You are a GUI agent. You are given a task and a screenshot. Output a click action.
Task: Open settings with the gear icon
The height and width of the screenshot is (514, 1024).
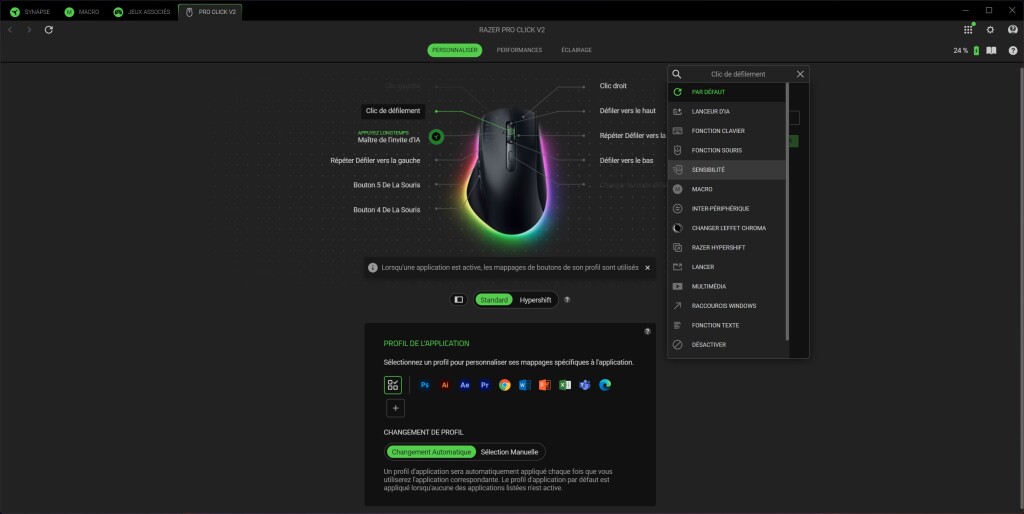[x=990, y=30]
